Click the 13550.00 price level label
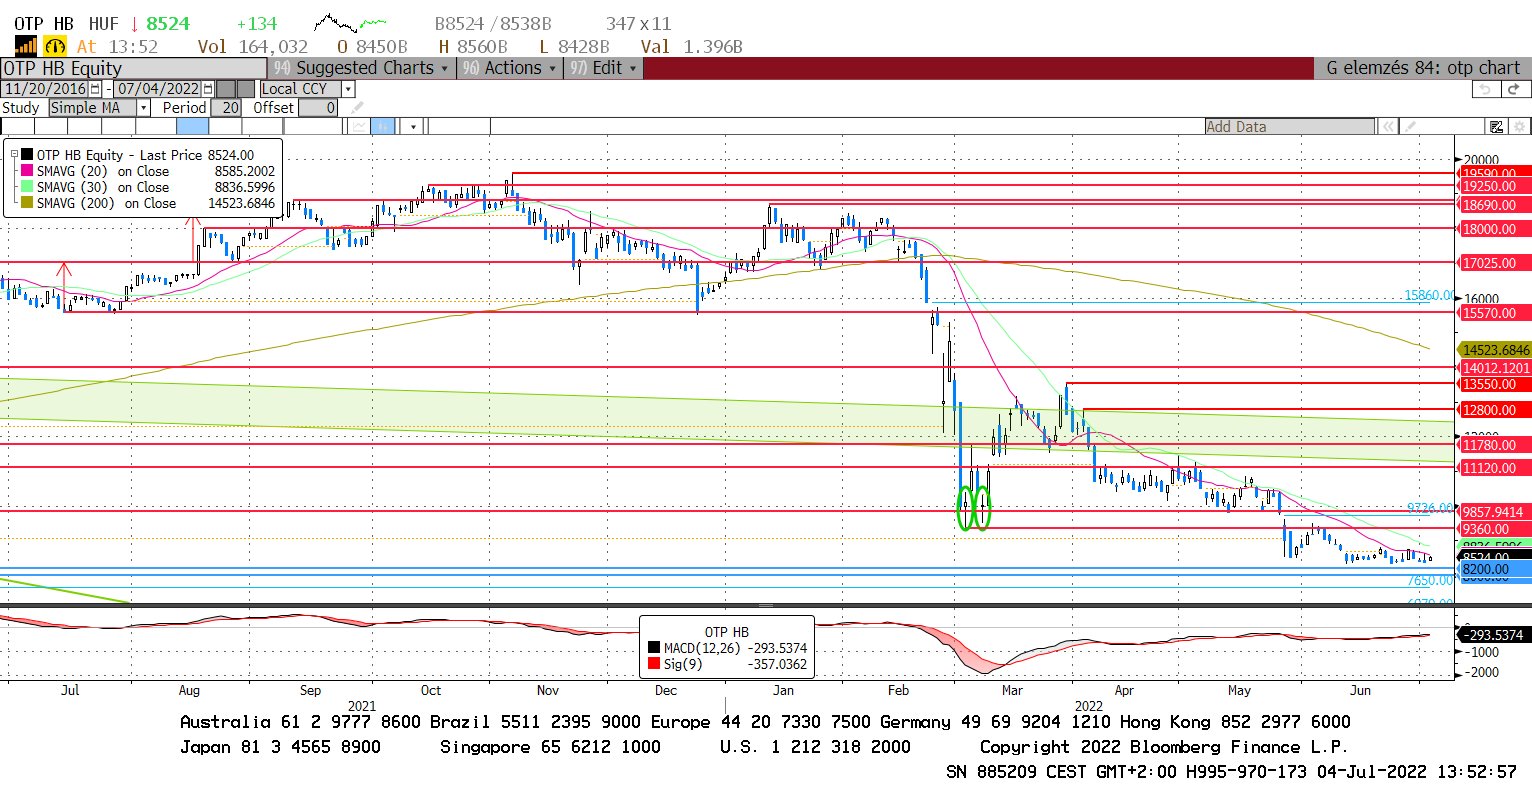Screen dimensions: 1532x801 click(1495, 384)
